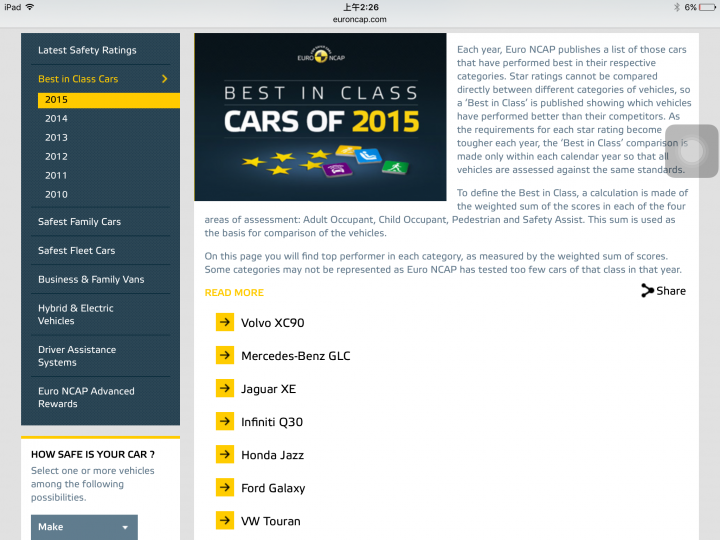Screen dimensions: 720x540
Task: Open the Mercedes-Benz GLC link
Action: tap(296, 356)
